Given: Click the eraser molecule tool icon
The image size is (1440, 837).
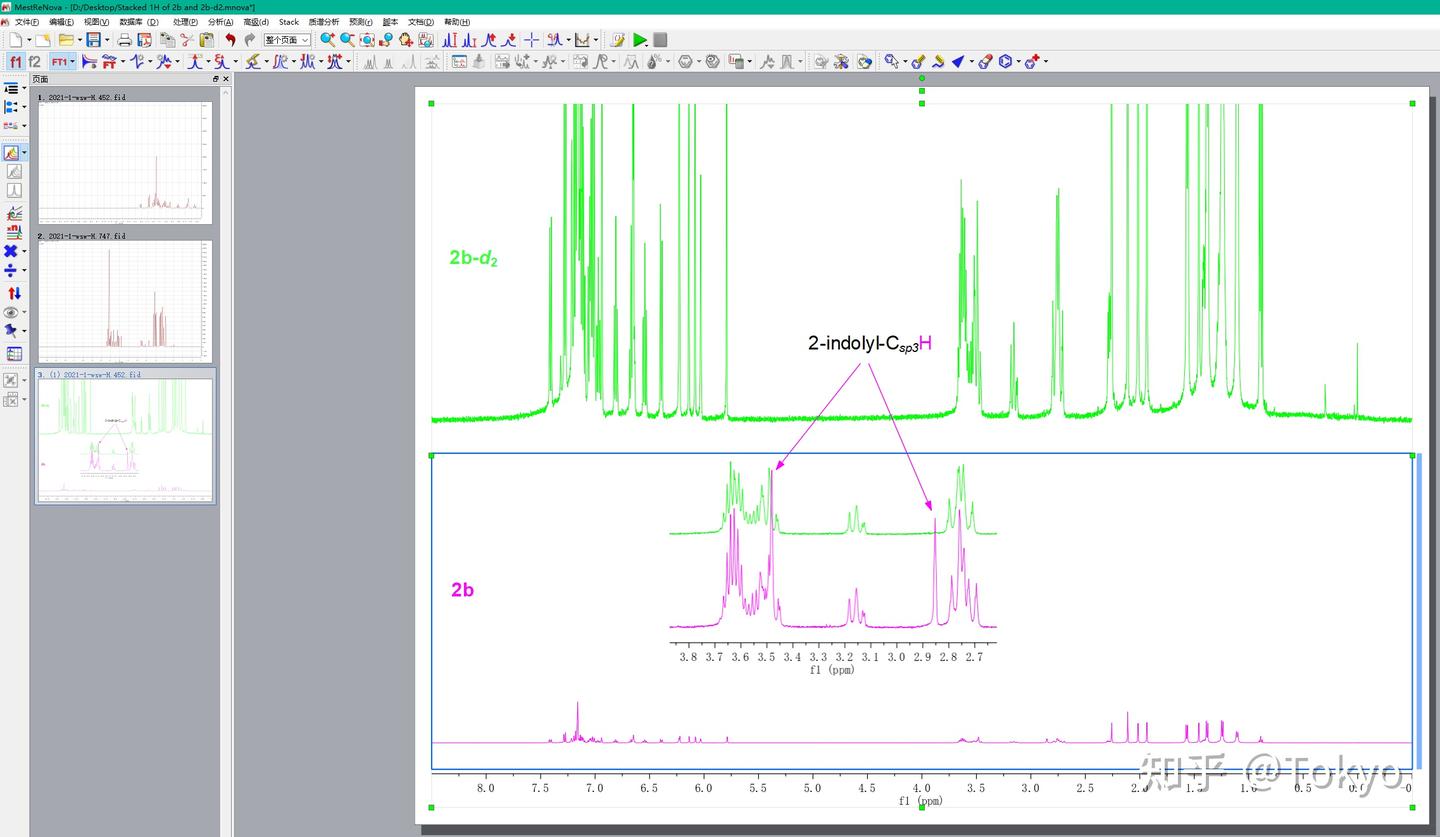Looking at the screenshot, I should (x=985, y=62).
